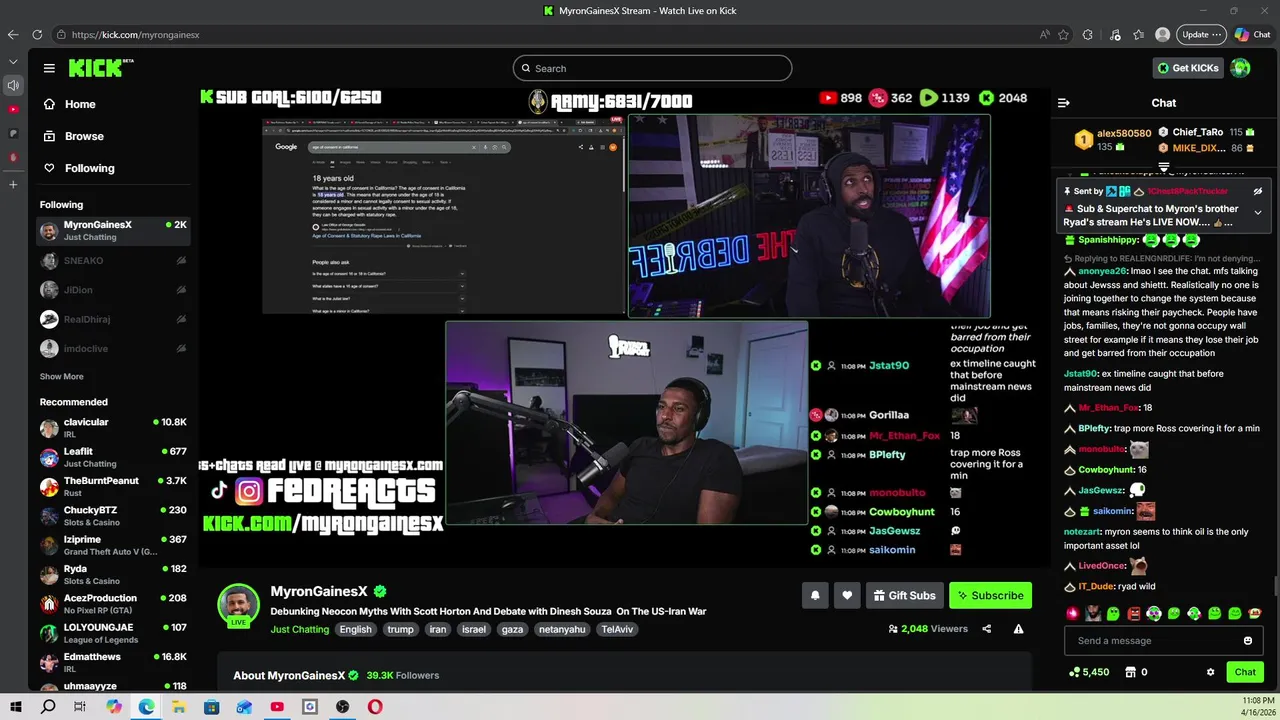This screenshot has width=1280, height=720.
Task: Click the Just Chatting category link
Action: (x=299, y=630)
